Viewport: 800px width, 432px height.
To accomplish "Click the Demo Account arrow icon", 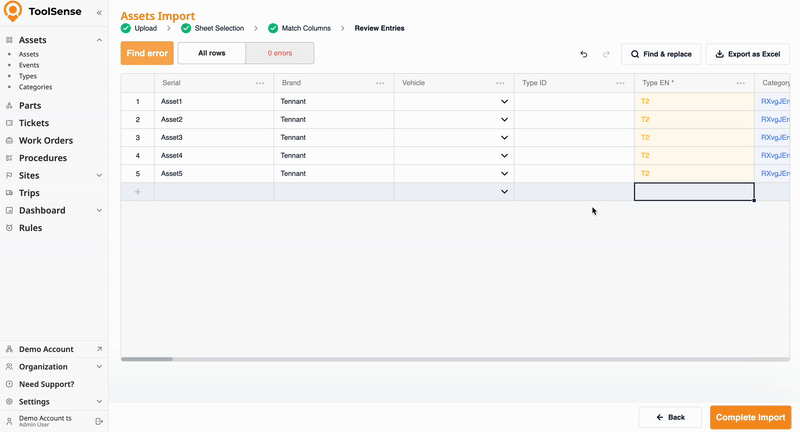I will coord(99,349).
